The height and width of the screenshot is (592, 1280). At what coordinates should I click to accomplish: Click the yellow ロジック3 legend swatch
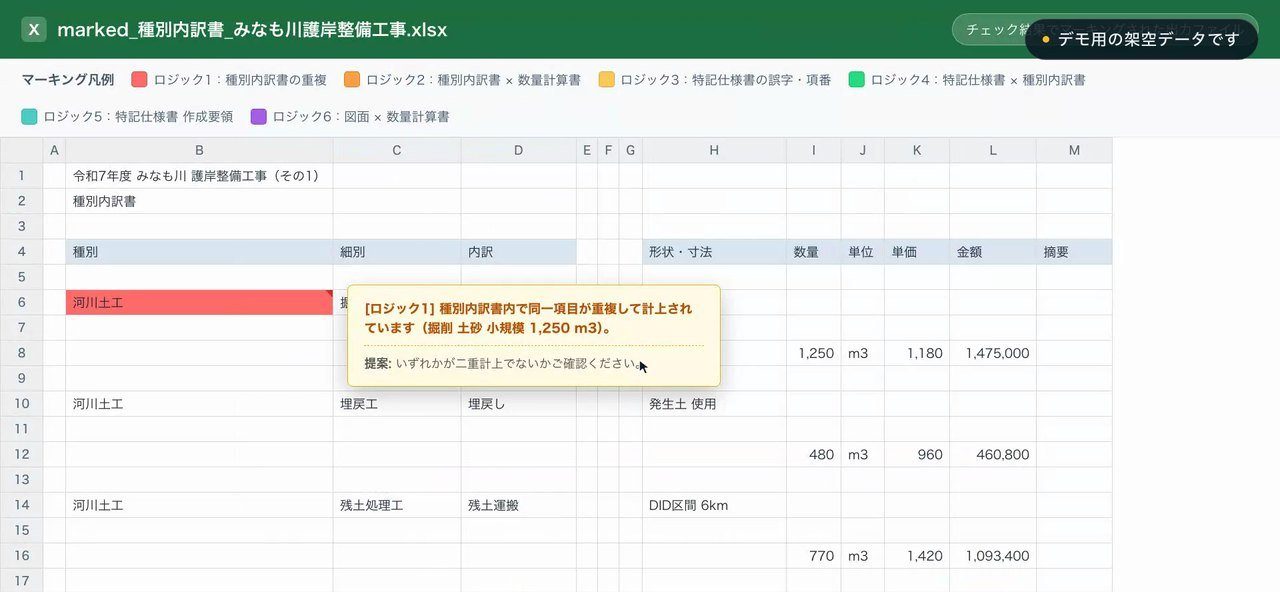click(x=607, y=80)
